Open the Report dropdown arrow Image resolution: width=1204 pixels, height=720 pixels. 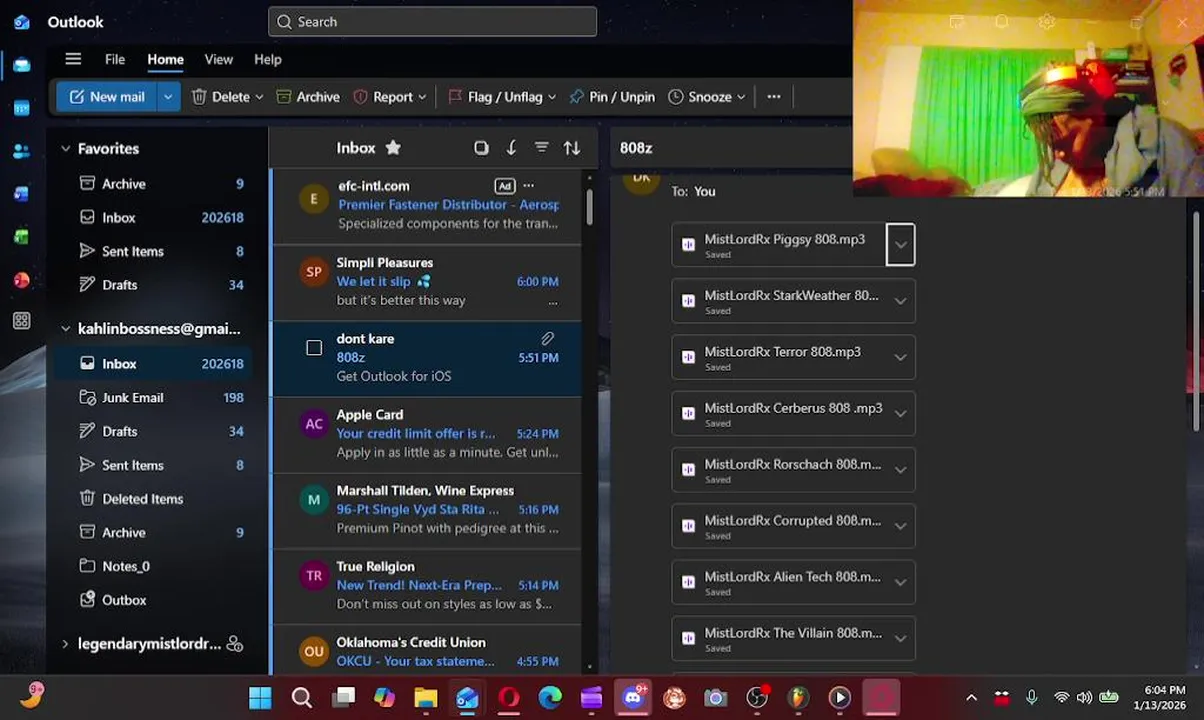click(x=422, y=97)
